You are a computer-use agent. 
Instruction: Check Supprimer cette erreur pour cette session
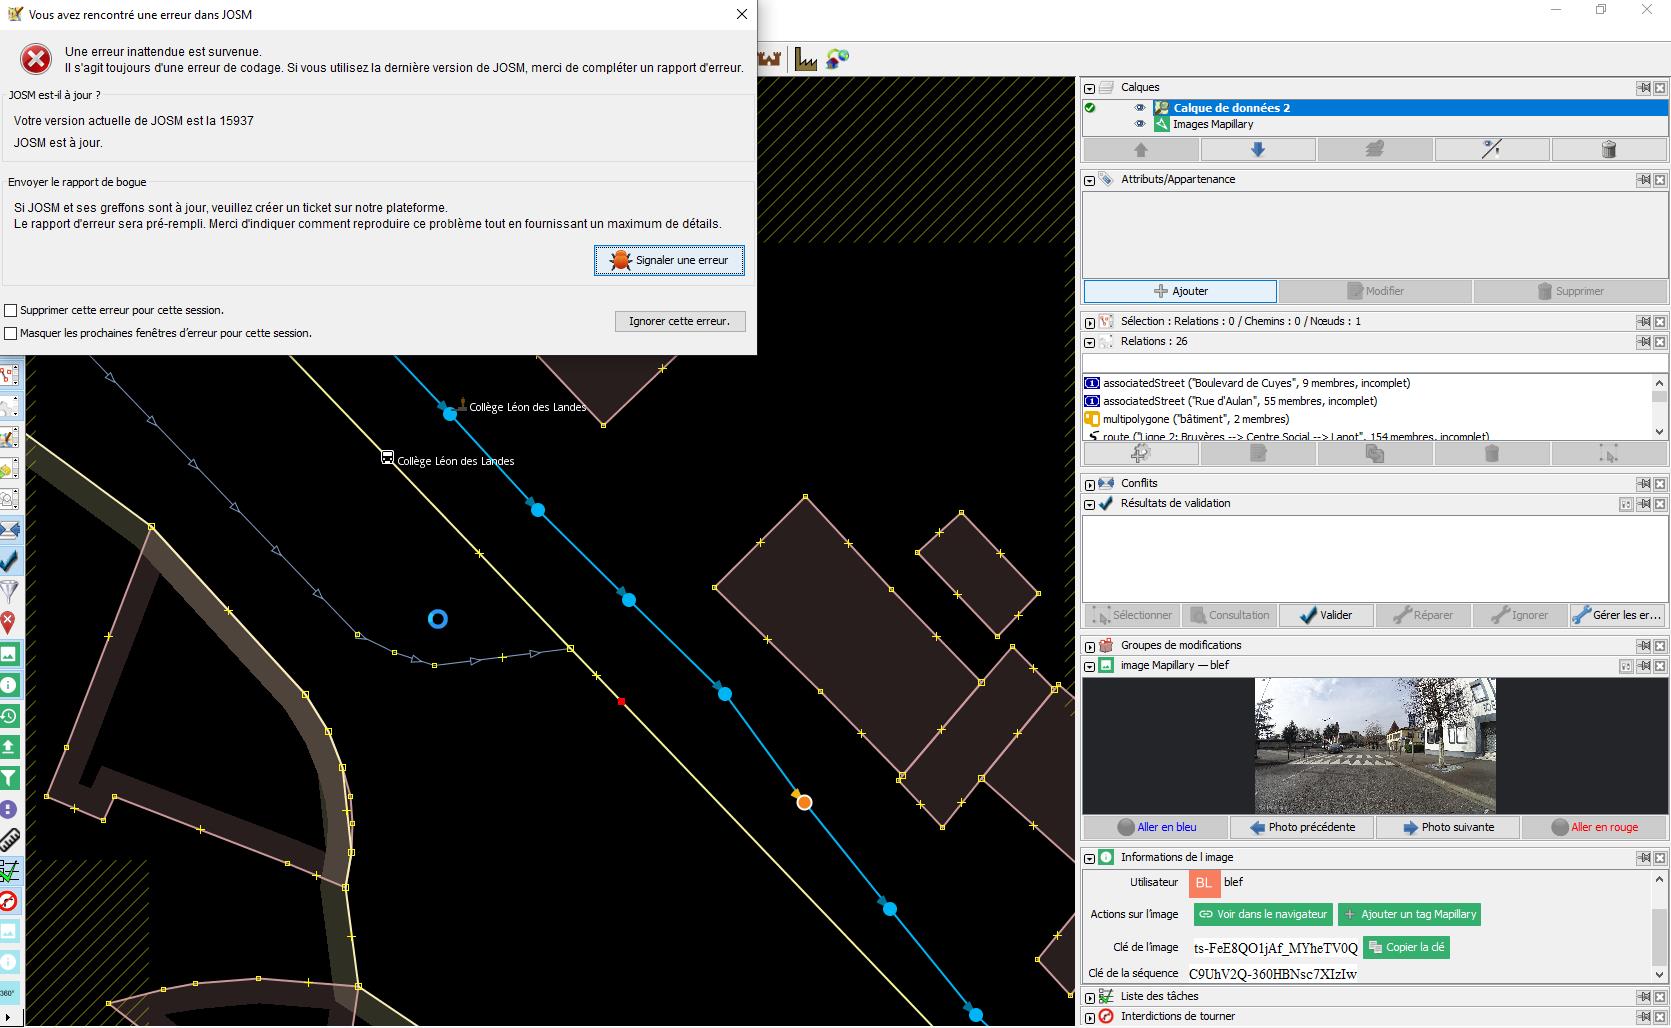(12, 311)
